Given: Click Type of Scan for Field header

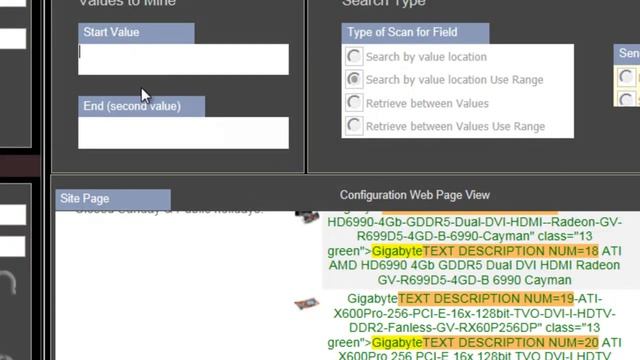Looking at the screenshot, I should pyautogui.click(x=416, y=33).
